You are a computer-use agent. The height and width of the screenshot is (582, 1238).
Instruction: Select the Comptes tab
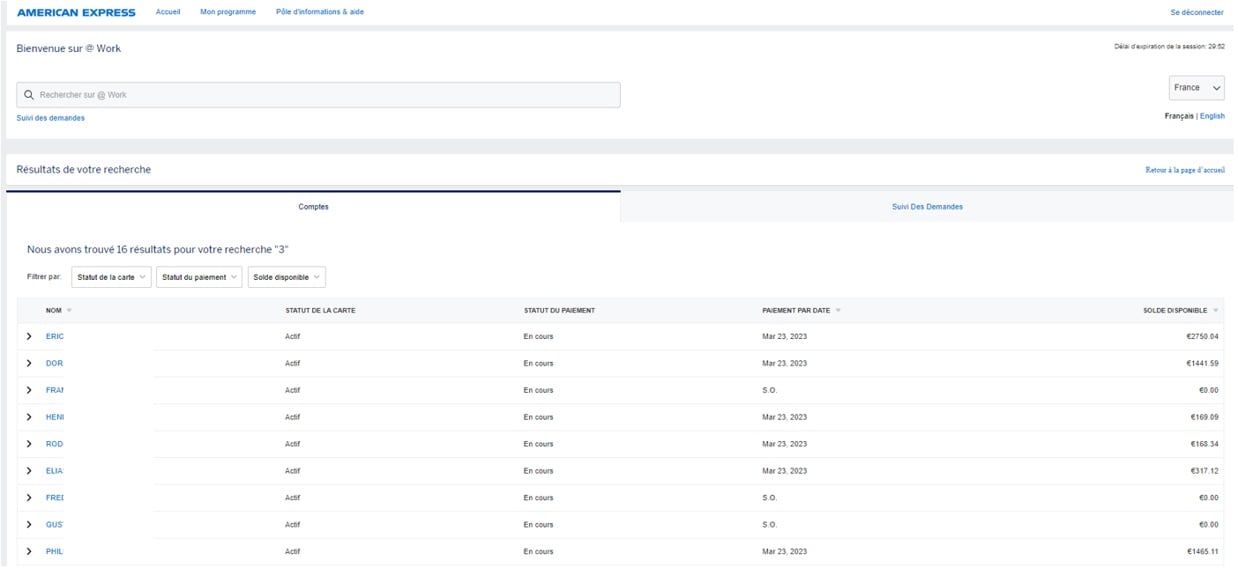(x=313, y=207)
